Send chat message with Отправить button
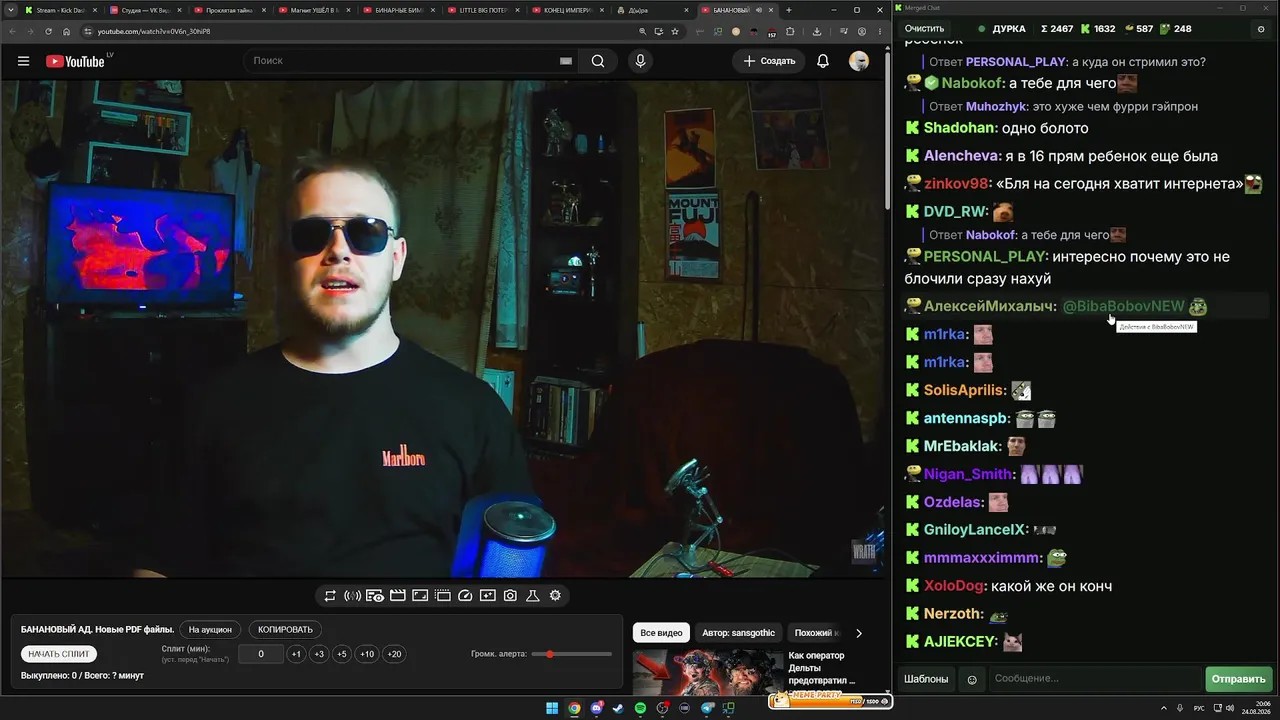1280x720 pixels. pos(1238,679)
